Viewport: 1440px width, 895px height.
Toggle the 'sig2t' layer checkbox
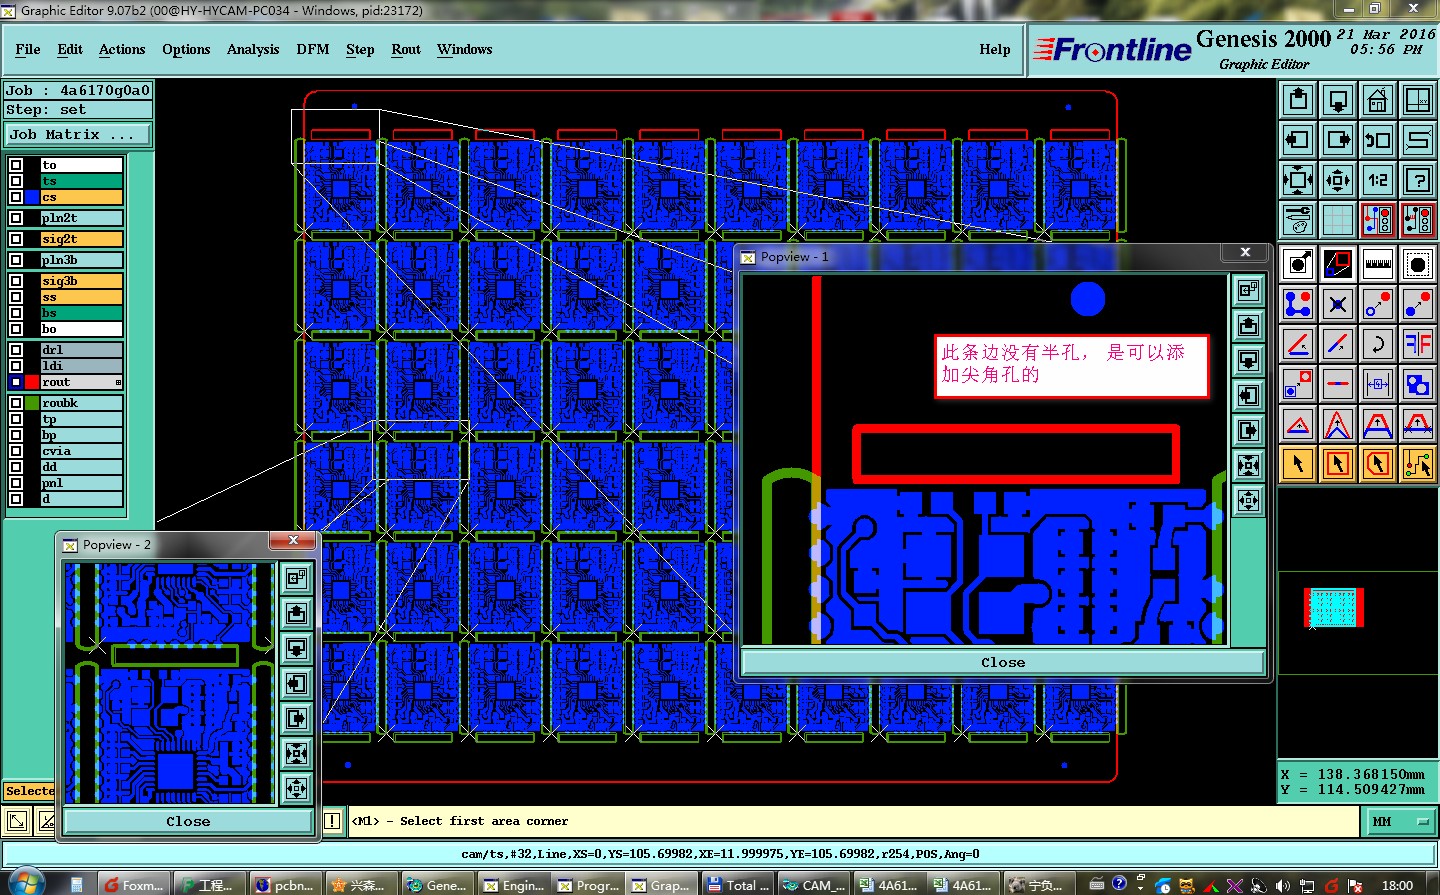[16, 239]
